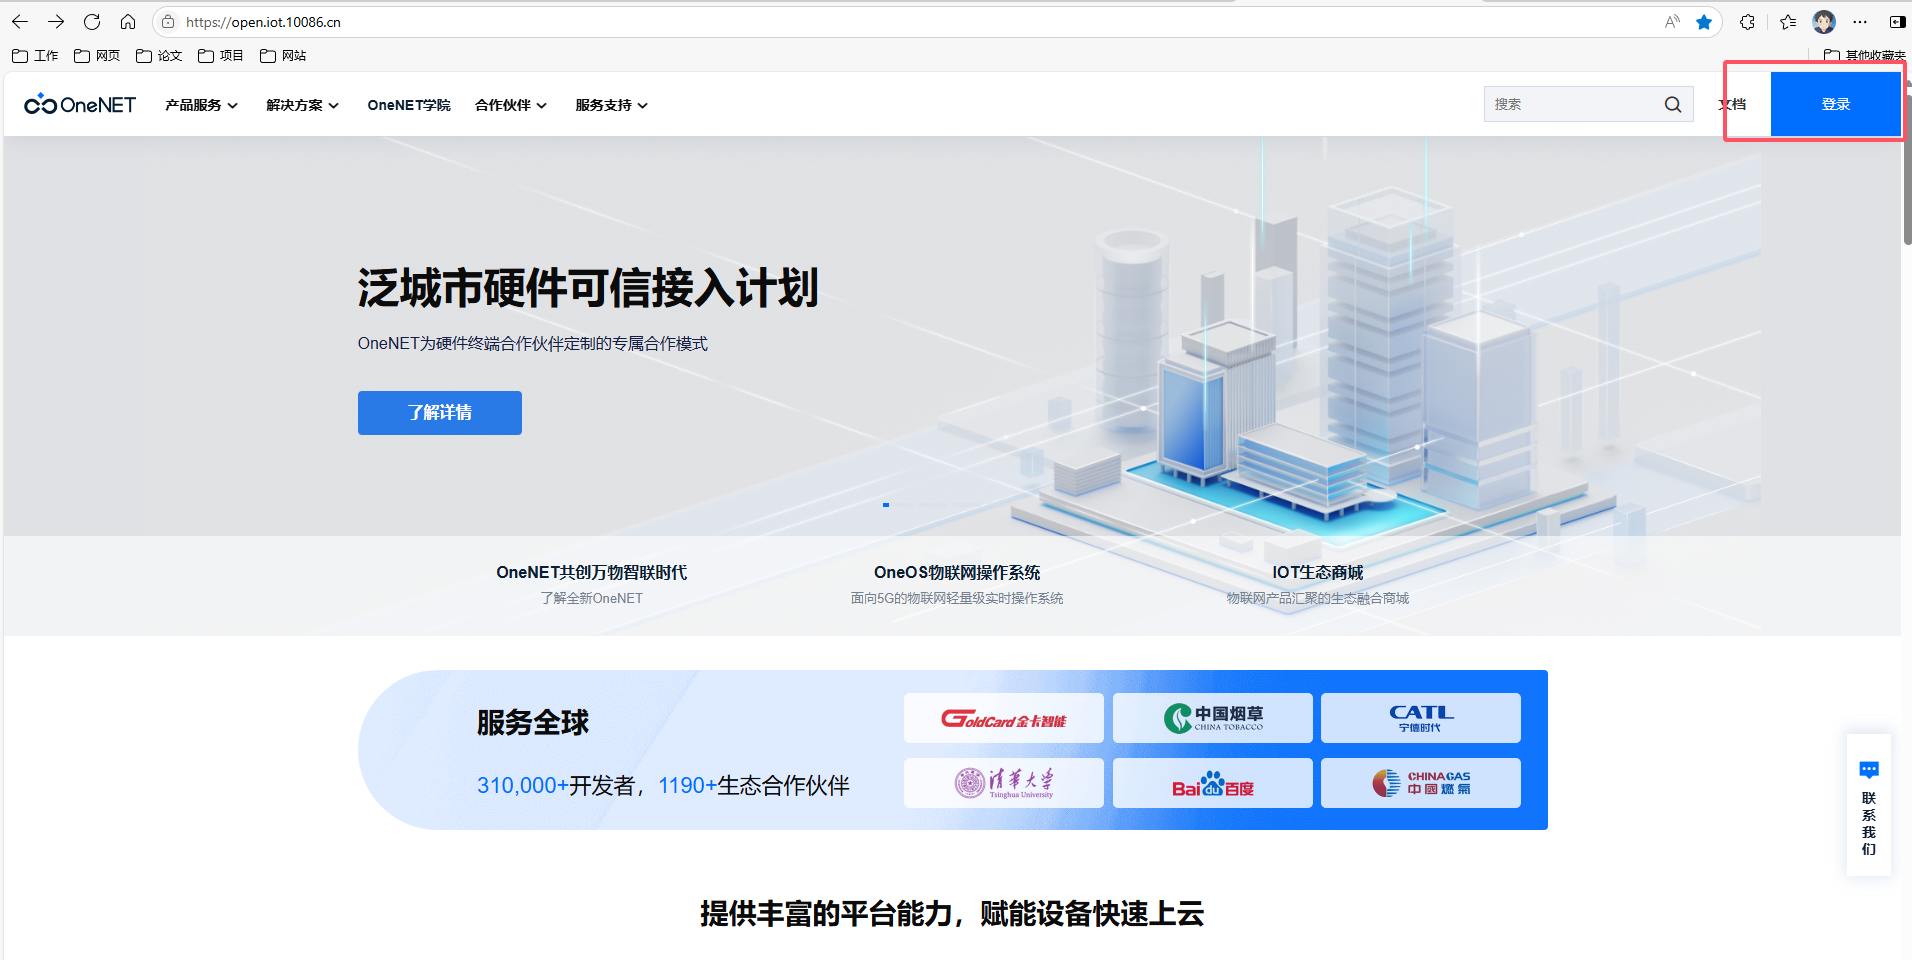Select the blue carousel indicator dot
1912x960 pixels.
[886, 505]
